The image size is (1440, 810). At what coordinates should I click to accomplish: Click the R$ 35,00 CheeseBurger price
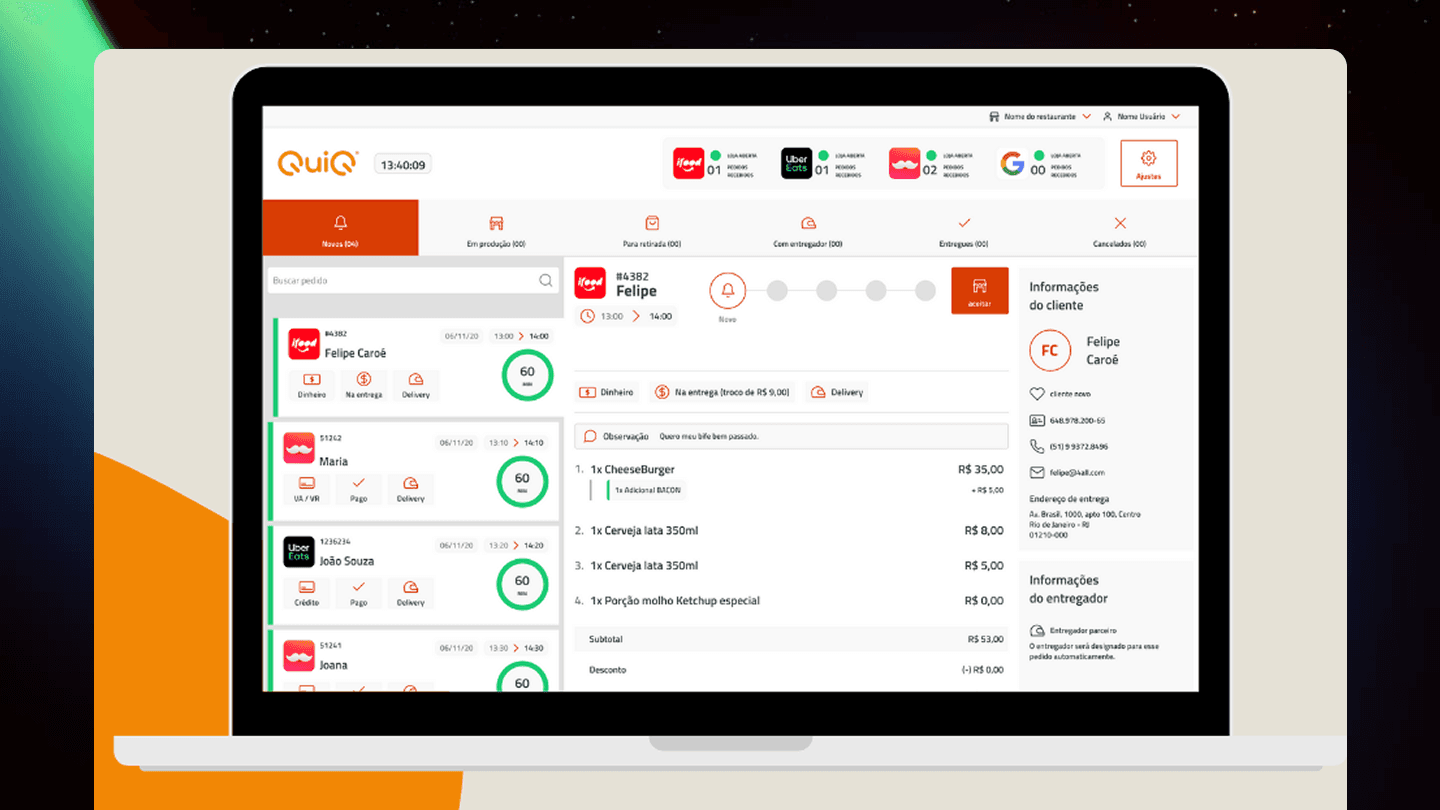[981, 469]
